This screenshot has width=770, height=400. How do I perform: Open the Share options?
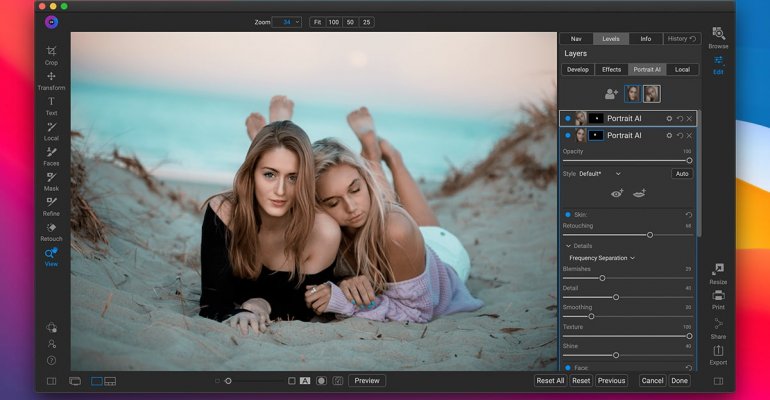click(718, 324)
